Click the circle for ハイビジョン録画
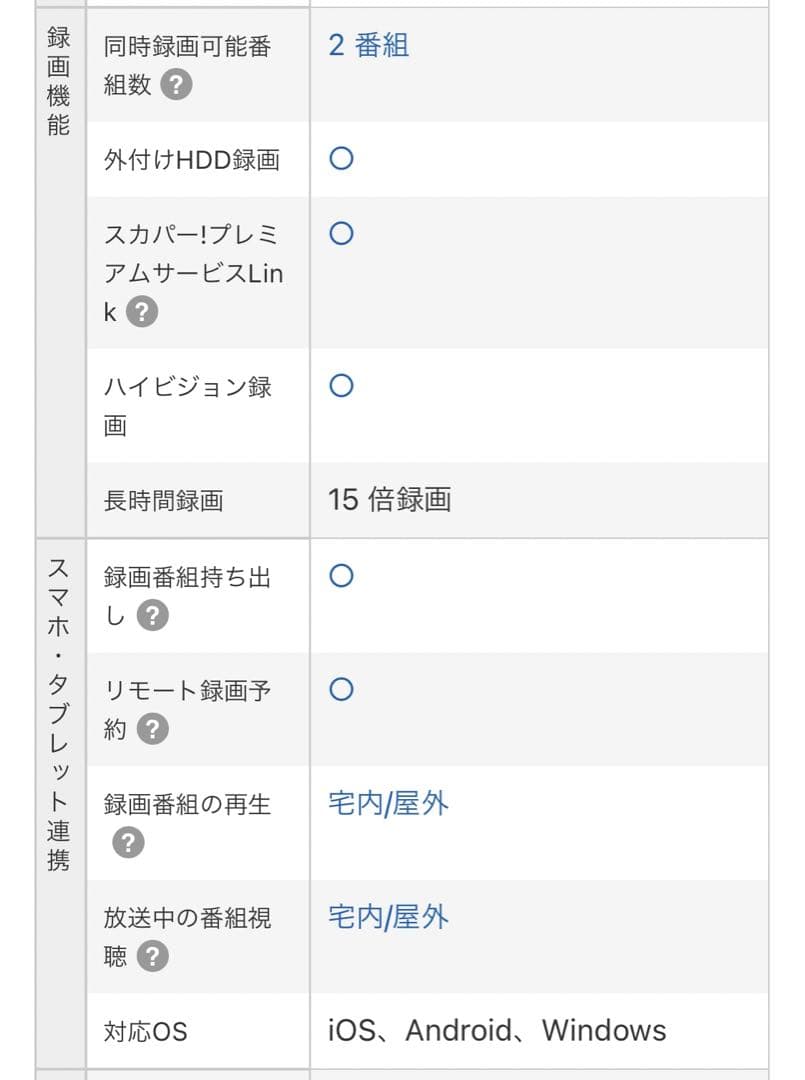Image resolution: width=805 pixels, height=1080 pixels. [x=341, y=386]
